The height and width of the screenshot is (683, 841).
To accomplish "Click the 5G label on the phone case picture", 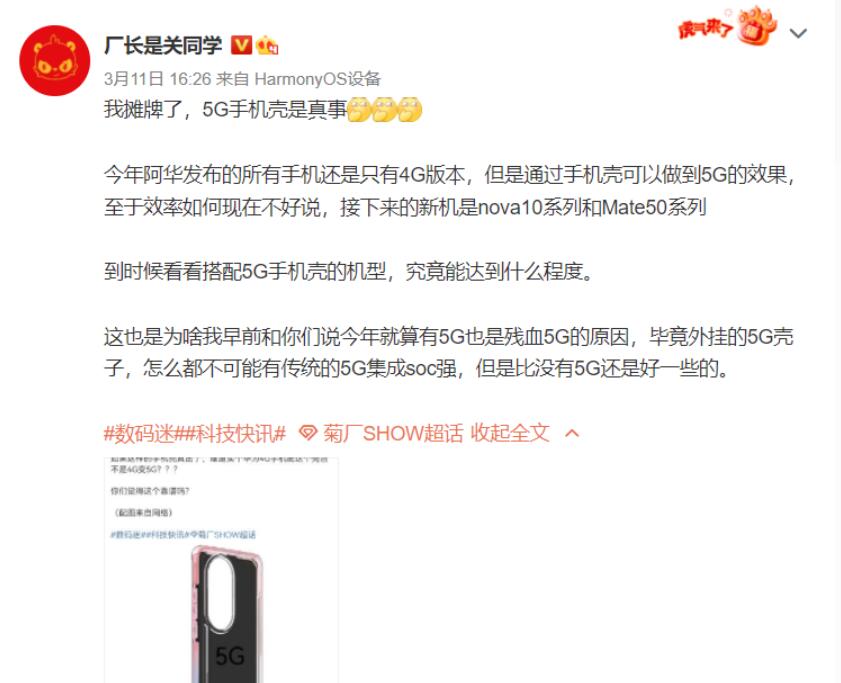I will coord(230,656).
